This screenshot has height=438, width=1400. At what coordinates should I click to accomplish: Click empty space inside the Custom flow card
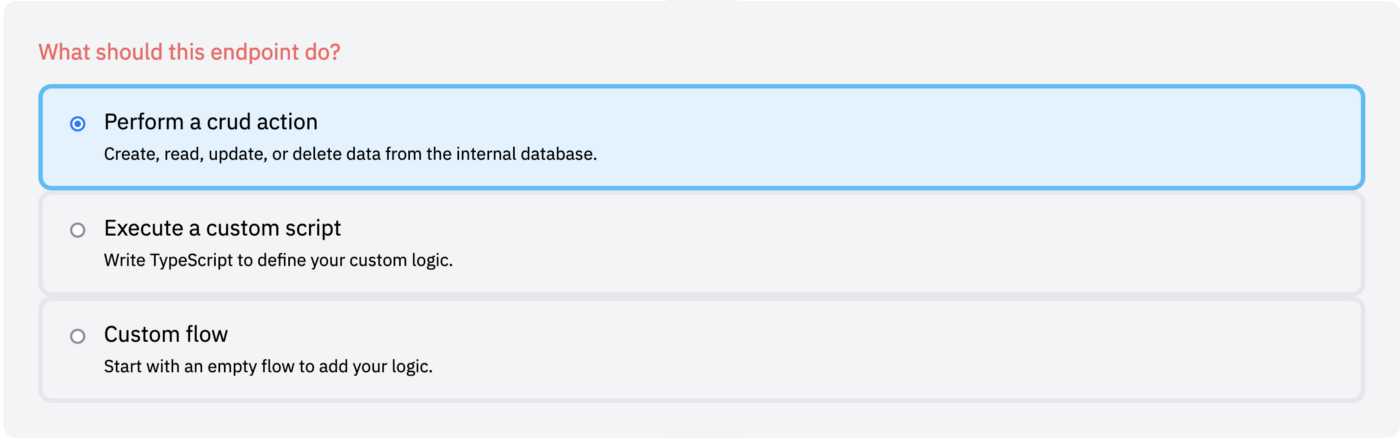(x=950, y=350)
